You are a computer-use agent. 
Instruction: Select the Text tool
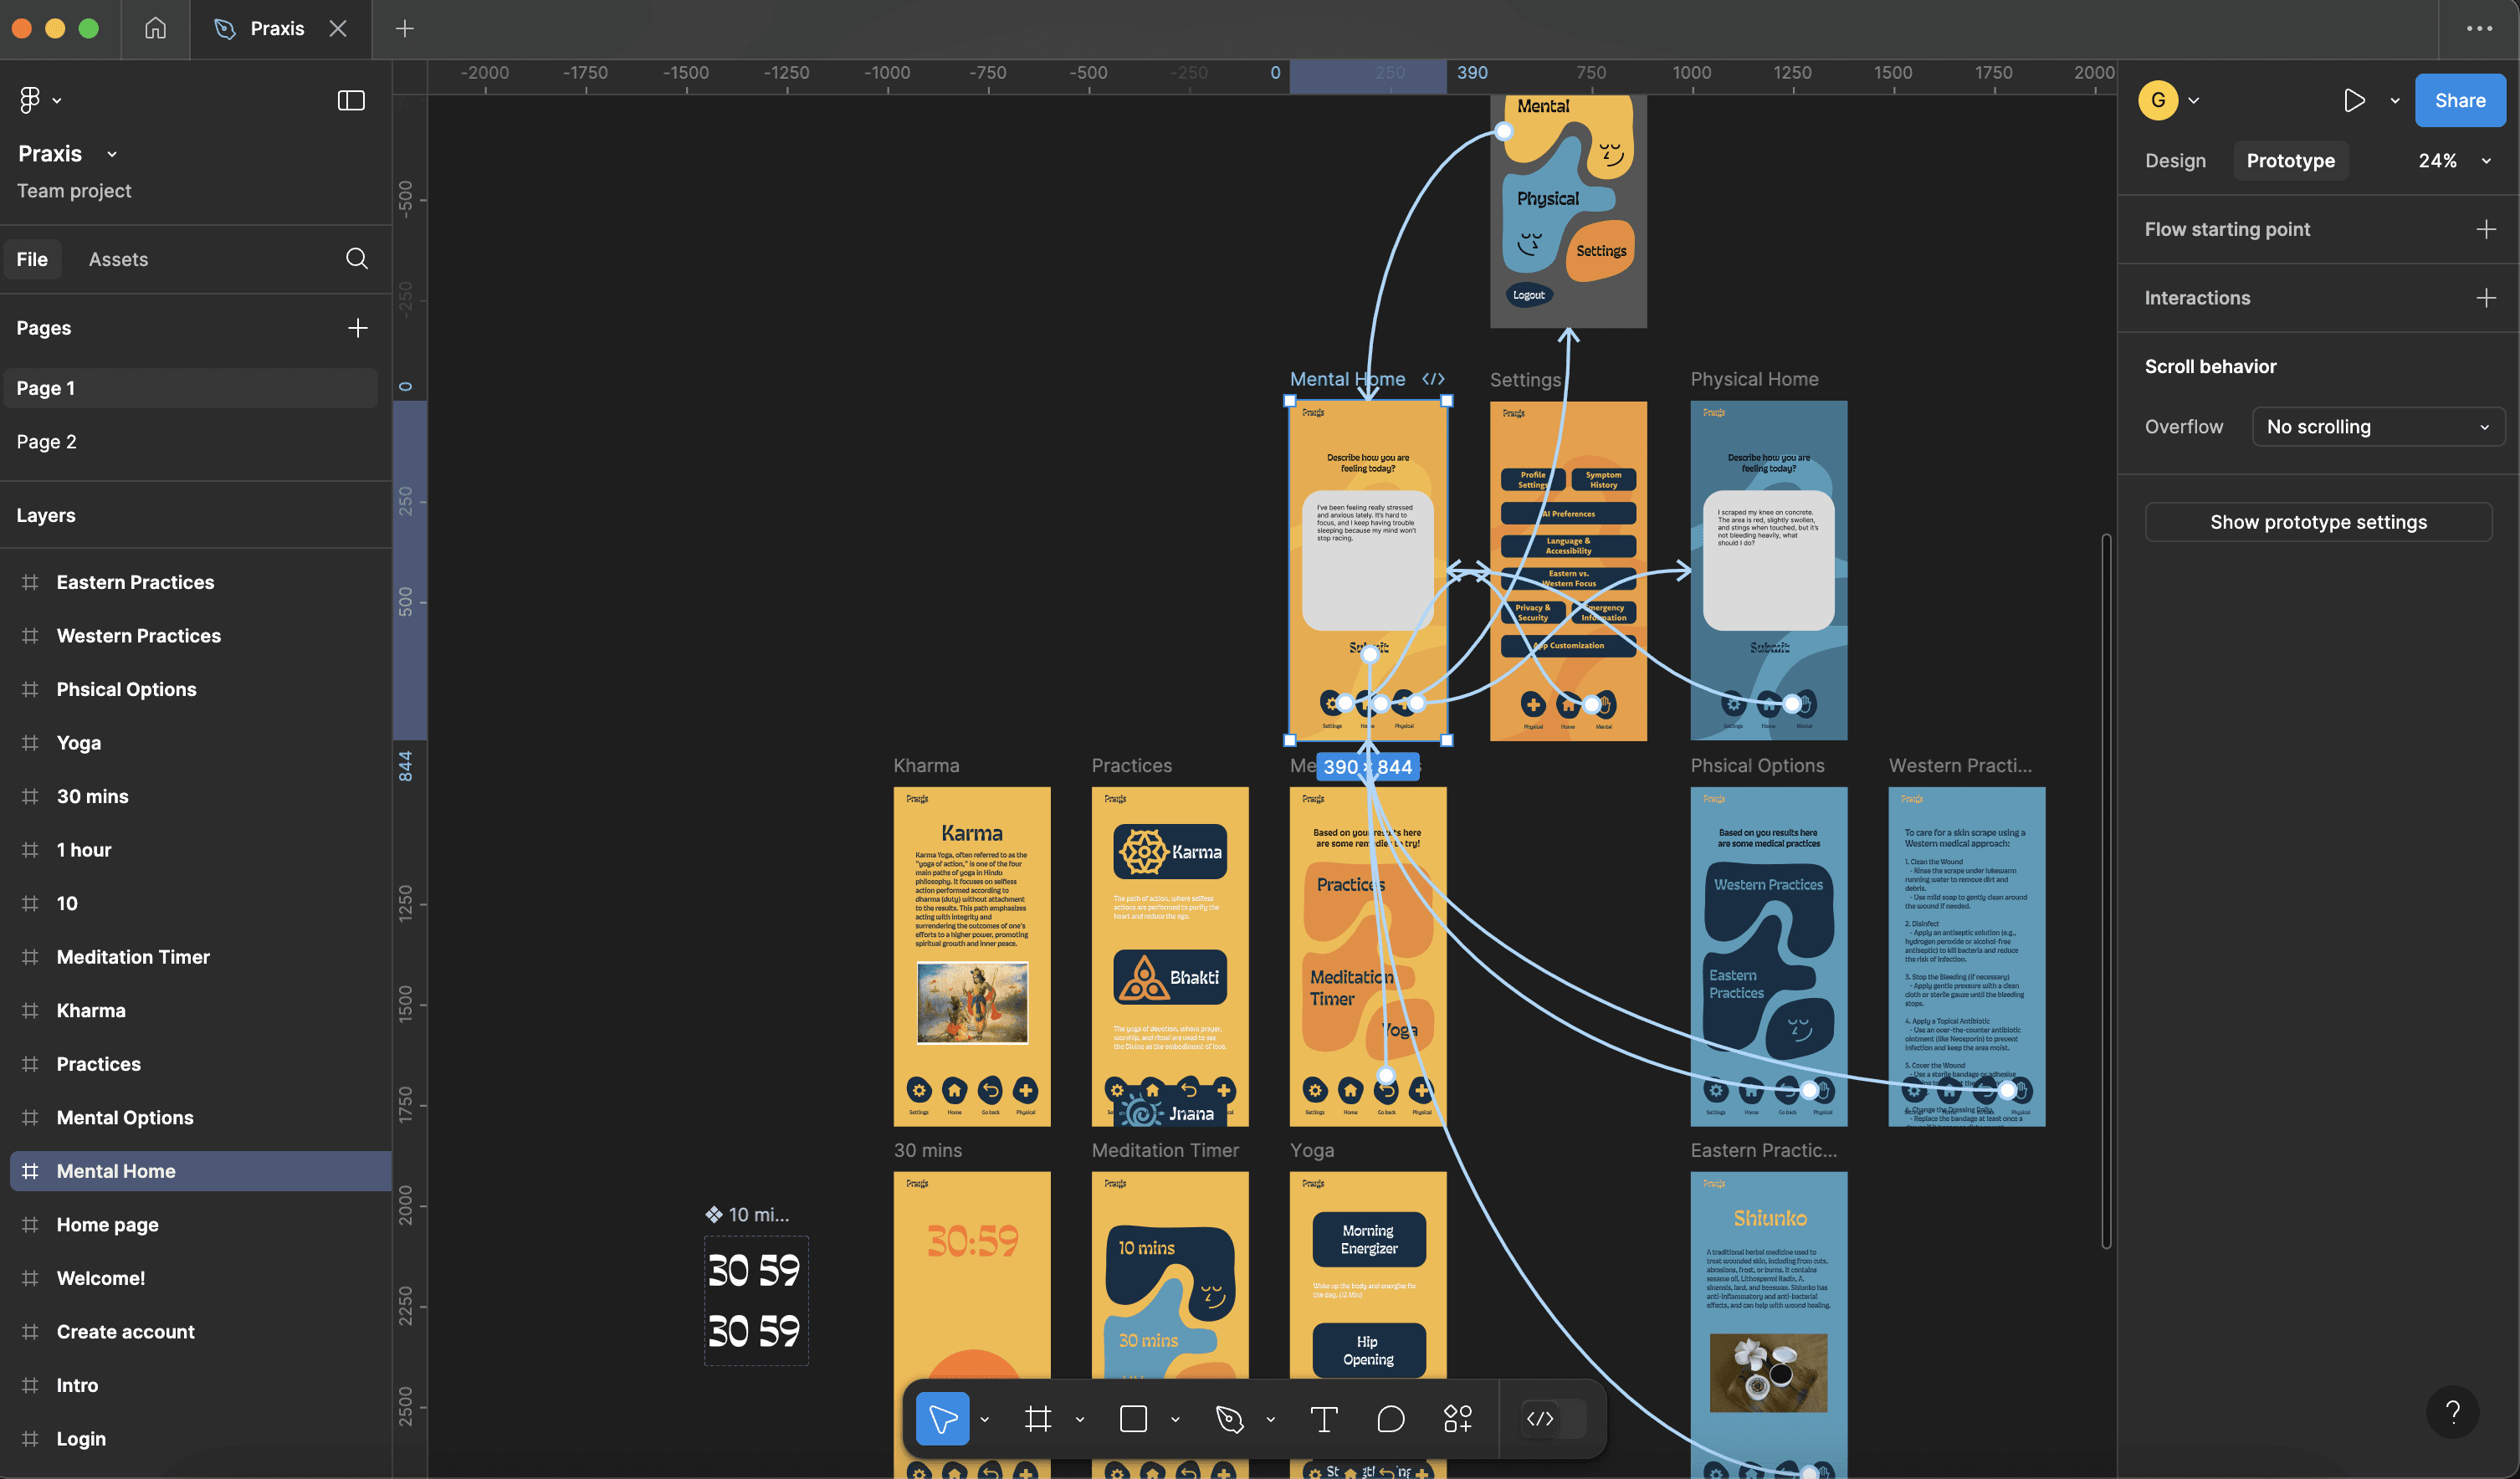pos(1323,1418)
